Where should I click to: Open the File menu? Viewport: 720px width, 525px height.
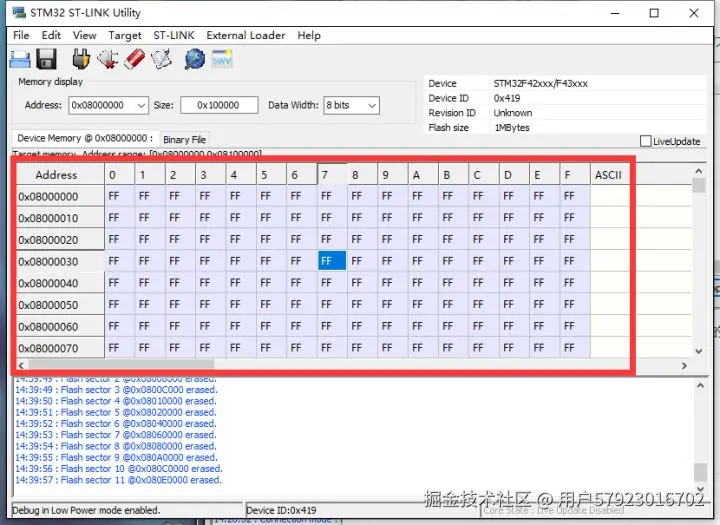pyautogui.click(x=21, y=35)
